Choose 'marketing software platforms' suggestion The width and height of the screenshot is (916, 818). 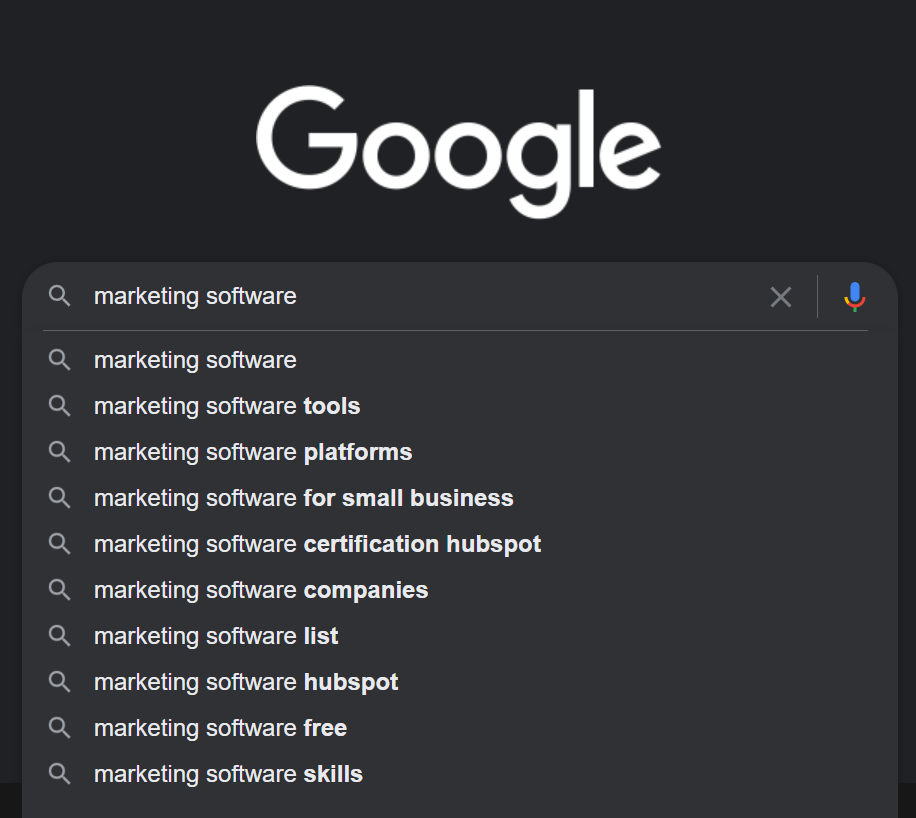[460, 452]
